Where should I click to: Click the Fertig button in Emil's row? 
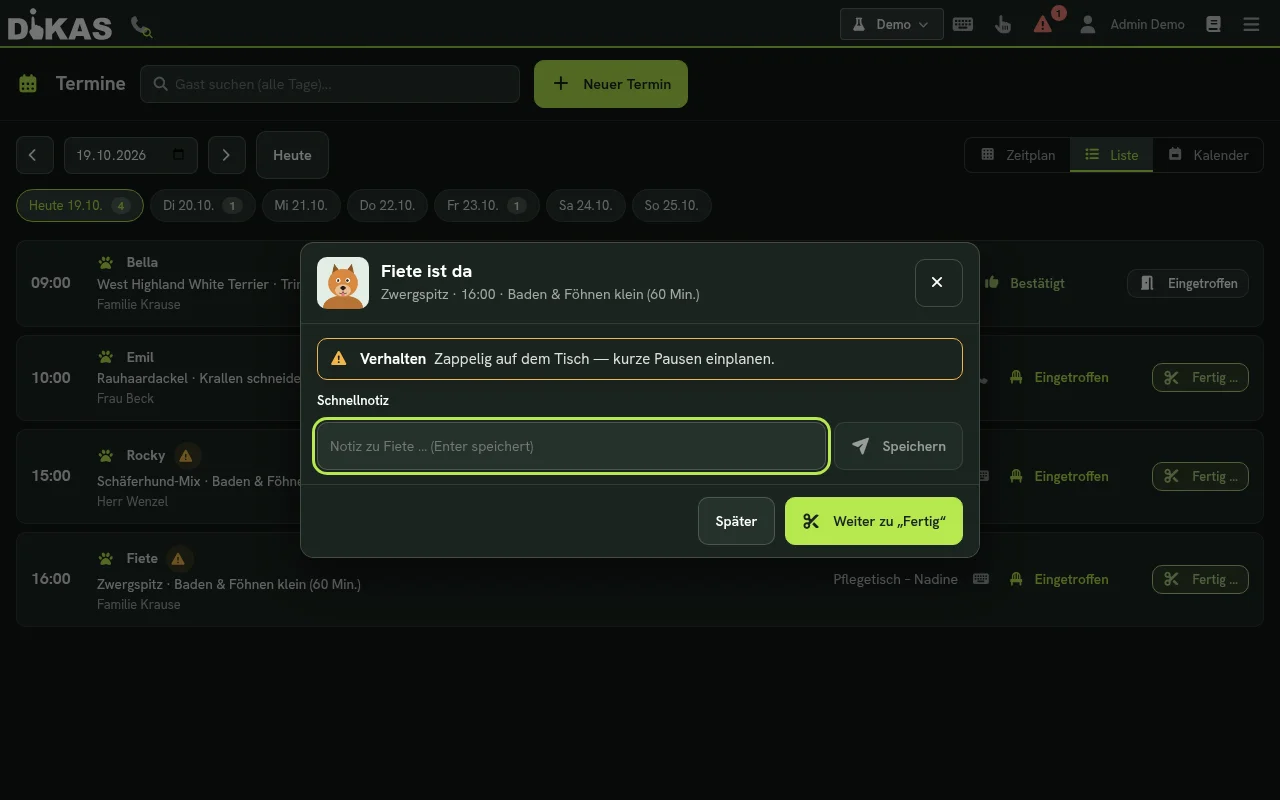point(1200,377)
